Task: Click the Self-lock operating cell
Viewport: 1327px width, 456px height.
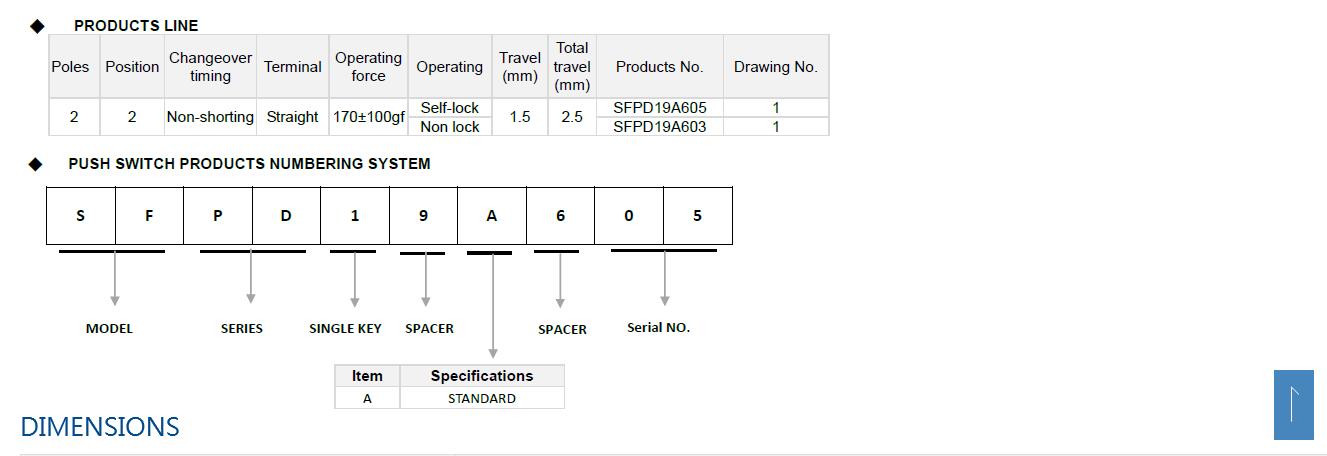Action: click(x=449, y=108)
